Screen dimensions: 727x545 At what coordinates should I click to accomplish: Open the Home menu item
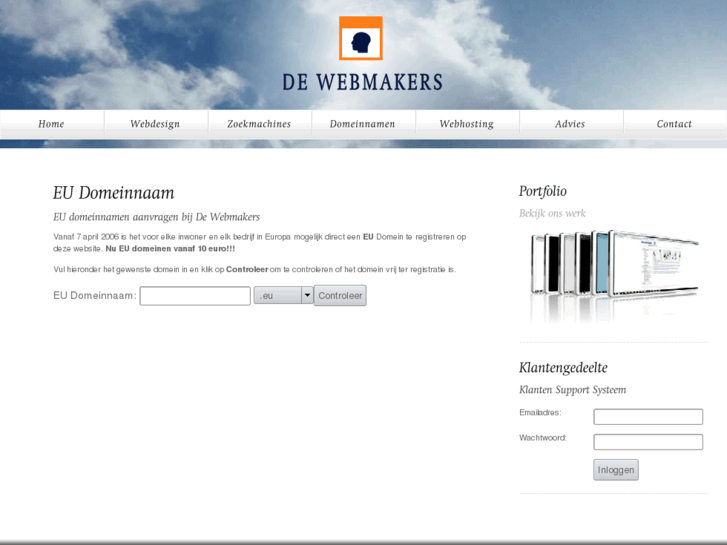pyautogui.click(x=51, y=124)
